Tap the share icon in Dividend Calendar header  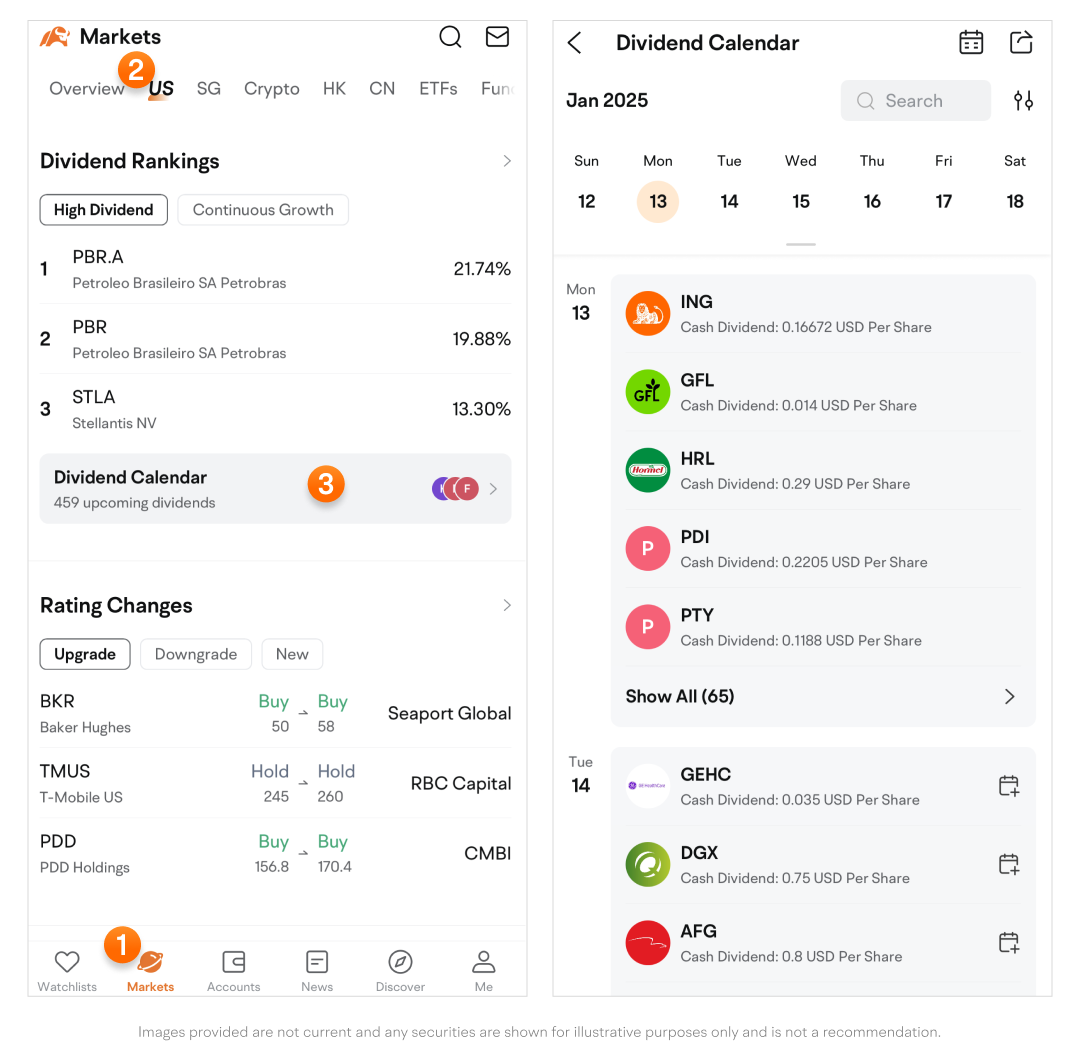pos(1021,43)
